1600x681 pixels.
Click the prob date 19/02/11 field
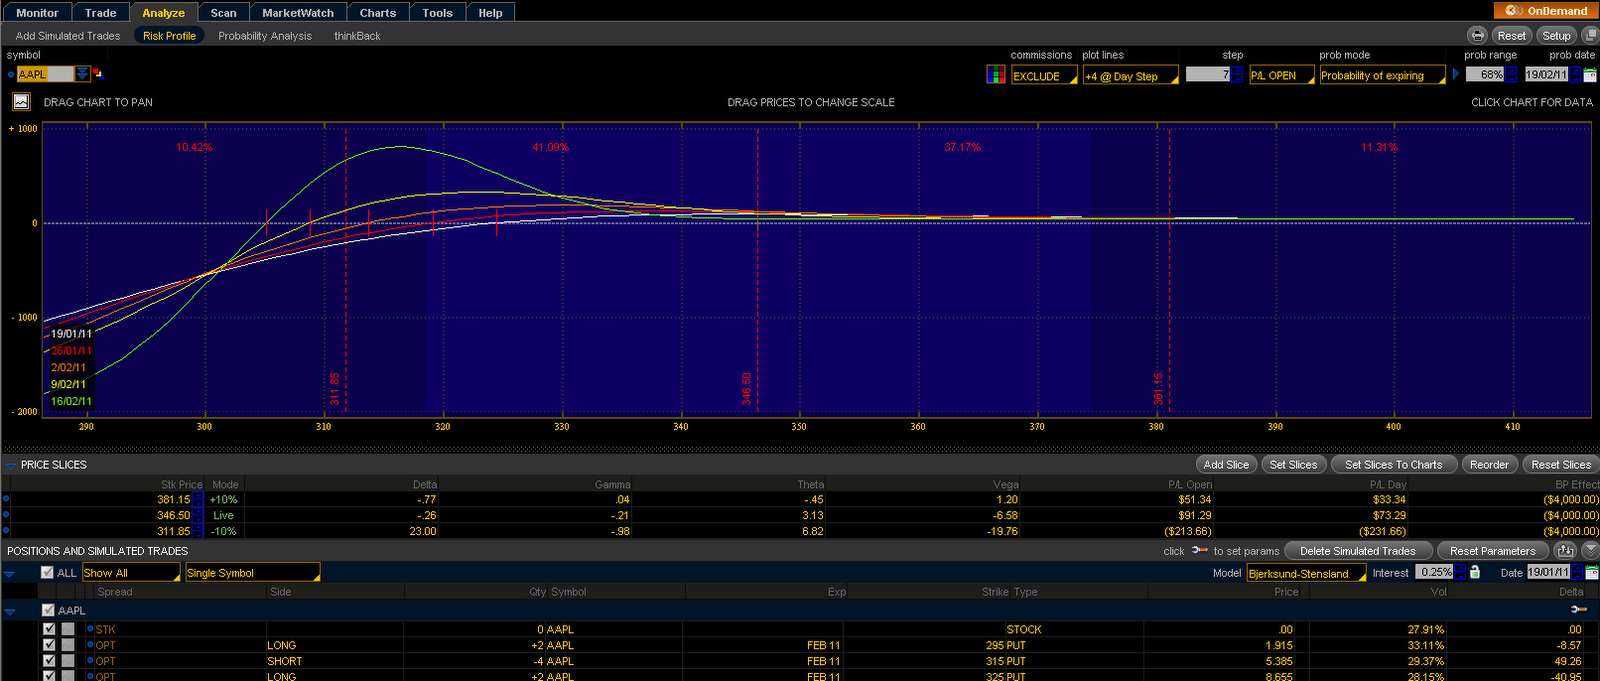tap(1546, 74)
